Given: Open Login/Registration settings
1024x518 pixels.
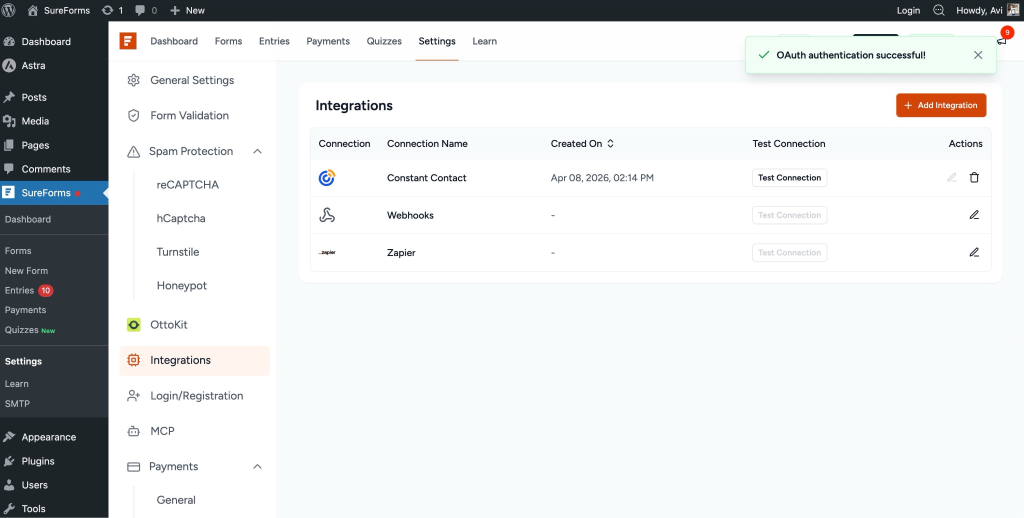Looking at the screenshot, I should (x=195, y=396).
